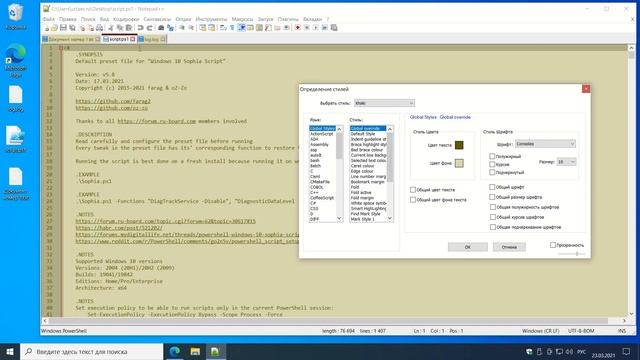
Task: Click the Start Recording macro icon
Action: pos(298,28)
